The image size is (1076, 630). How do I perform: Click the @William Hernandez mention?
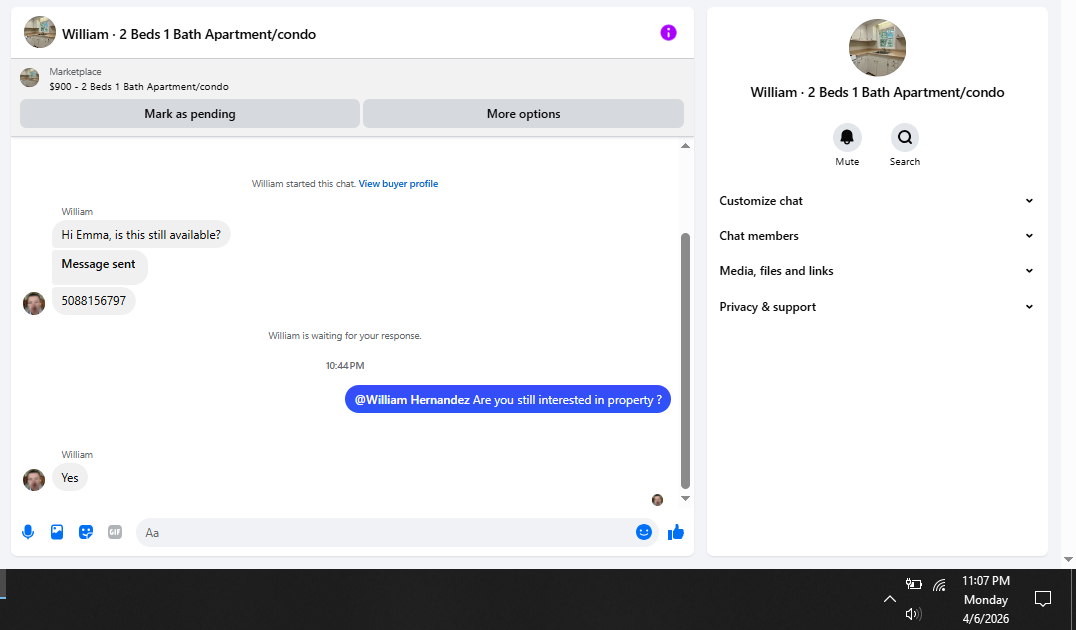tap(412, 399)
